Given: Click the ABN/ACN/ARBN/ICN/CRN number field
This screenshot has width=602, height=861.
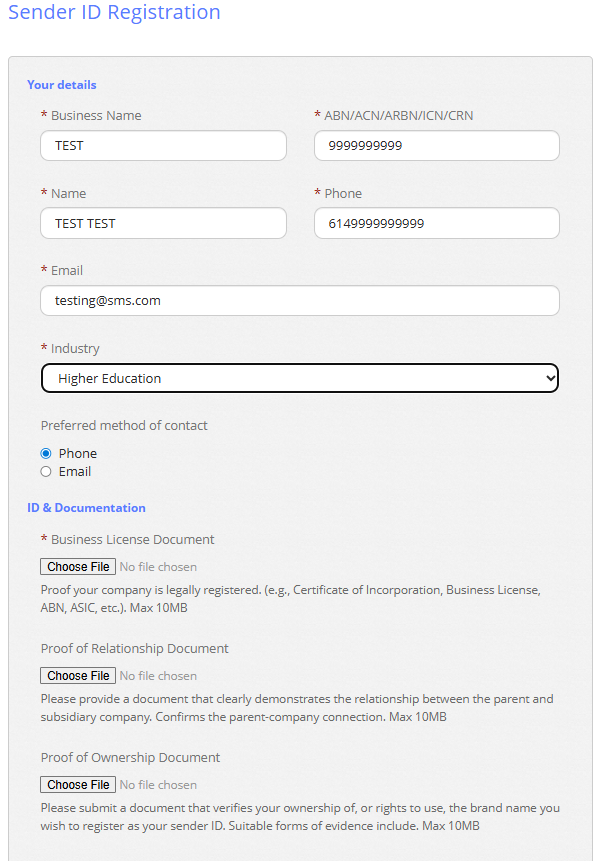Looking at the screenshot, I should 436,146.
